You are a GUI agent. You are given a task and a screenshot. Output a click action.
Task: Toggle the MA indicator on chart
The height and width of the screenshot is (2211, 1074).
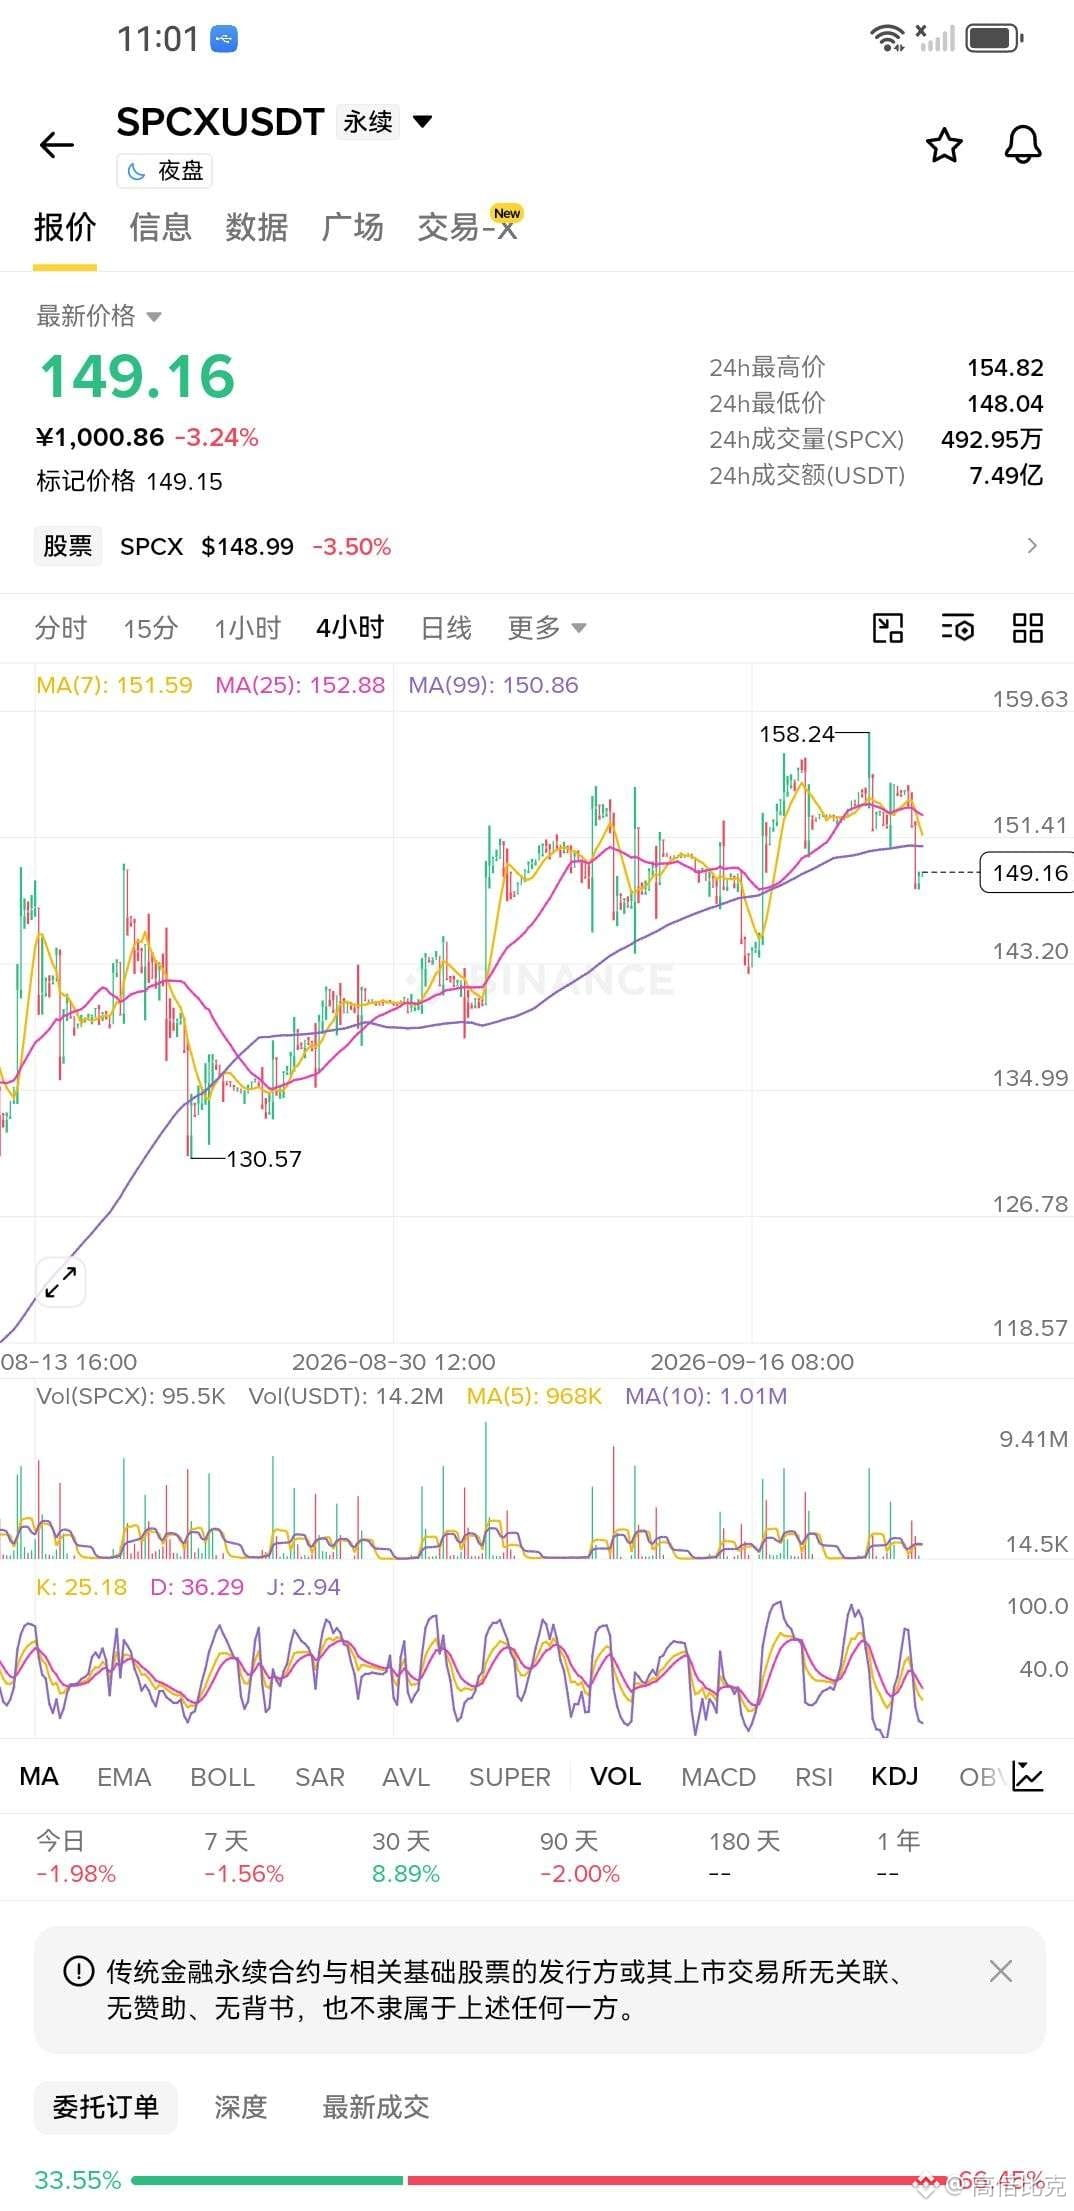pos(39,1776)
